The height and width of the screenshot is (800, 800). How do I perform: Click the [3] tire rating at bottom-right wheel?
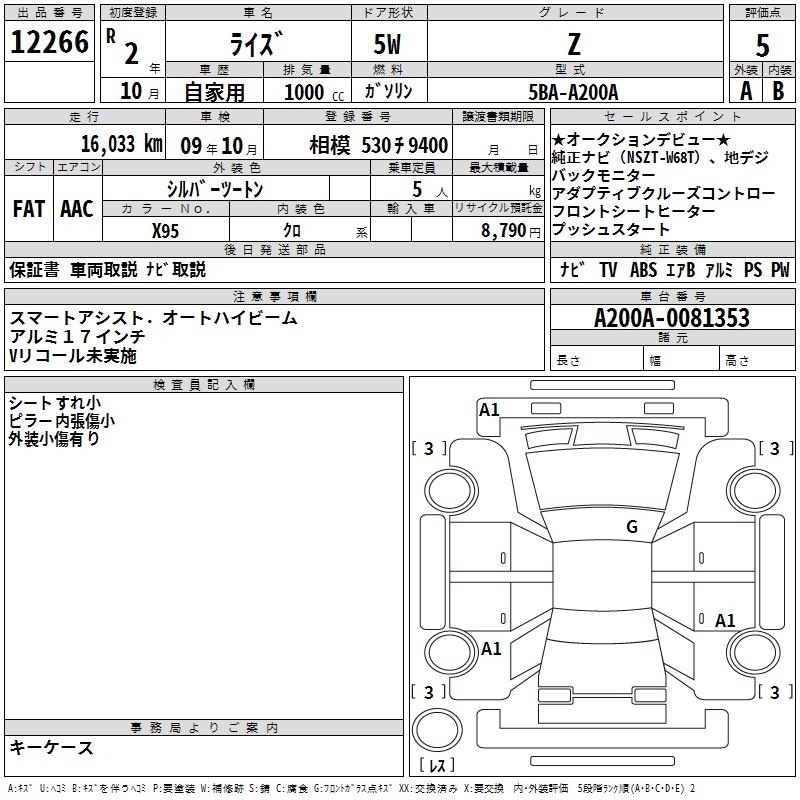click(x=775, y=692)
